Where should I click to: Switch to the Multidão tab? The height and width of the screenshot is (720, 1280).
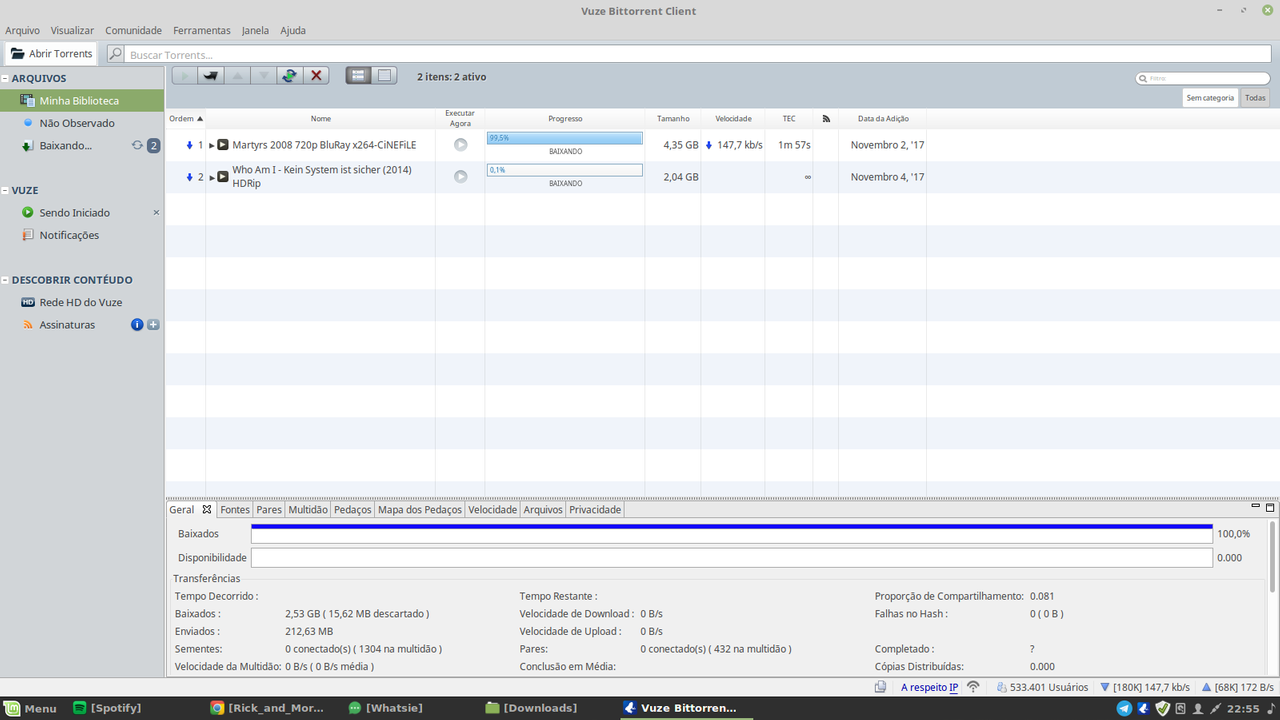click(x=308, y=510)
